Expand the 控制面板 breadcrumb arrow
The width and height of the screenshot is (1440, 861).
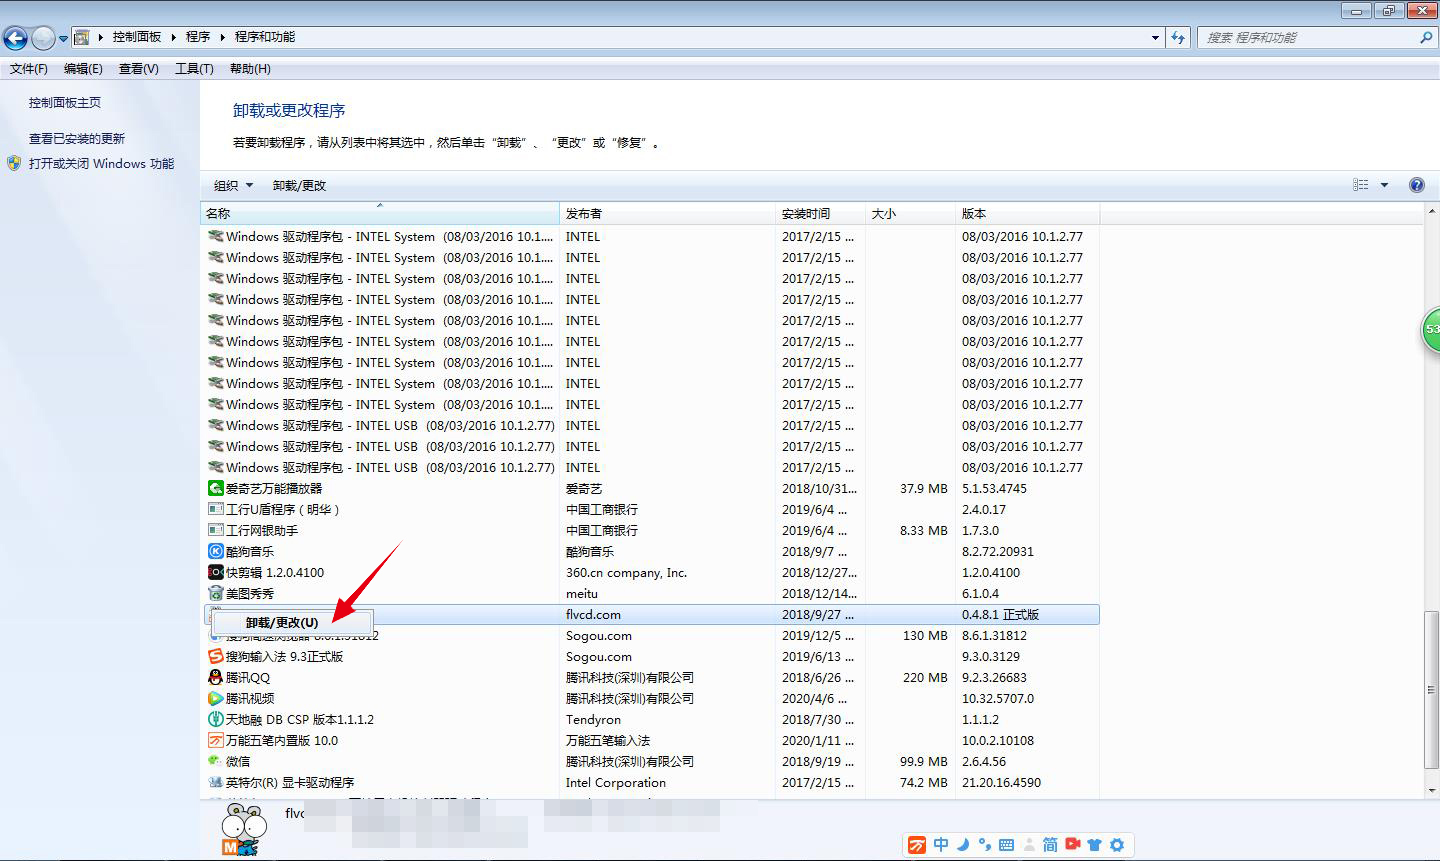[173, 37]
